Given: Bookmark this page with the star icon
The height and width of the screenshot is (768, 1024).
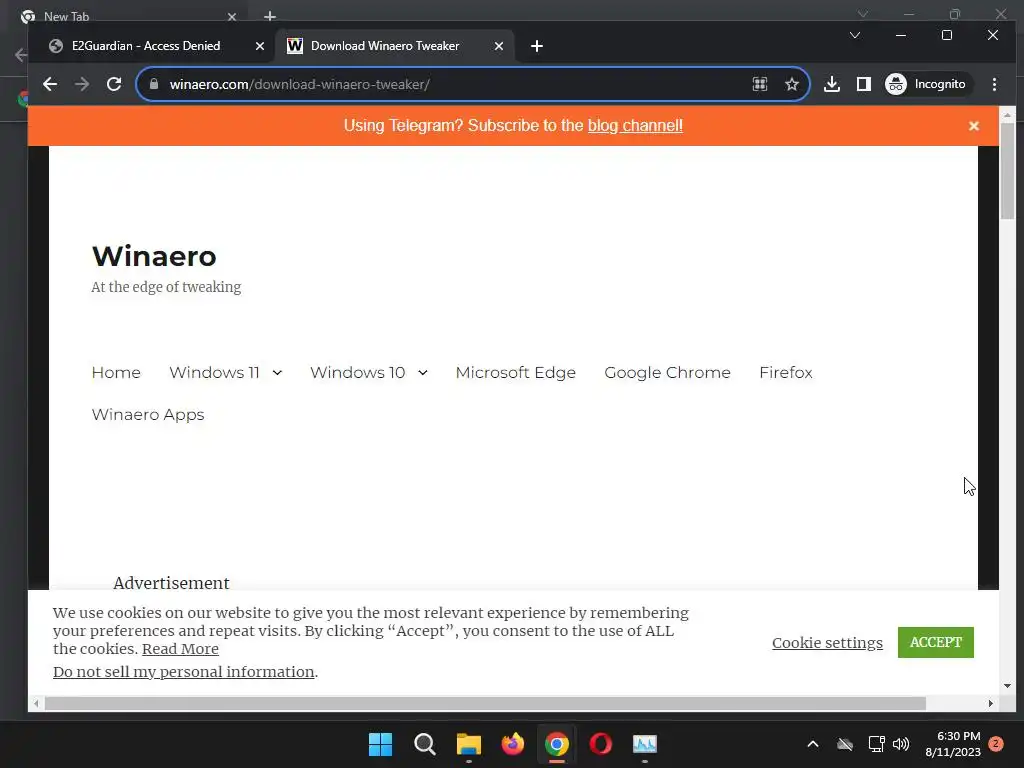Looking at the screenshot, I should point(792,84).
